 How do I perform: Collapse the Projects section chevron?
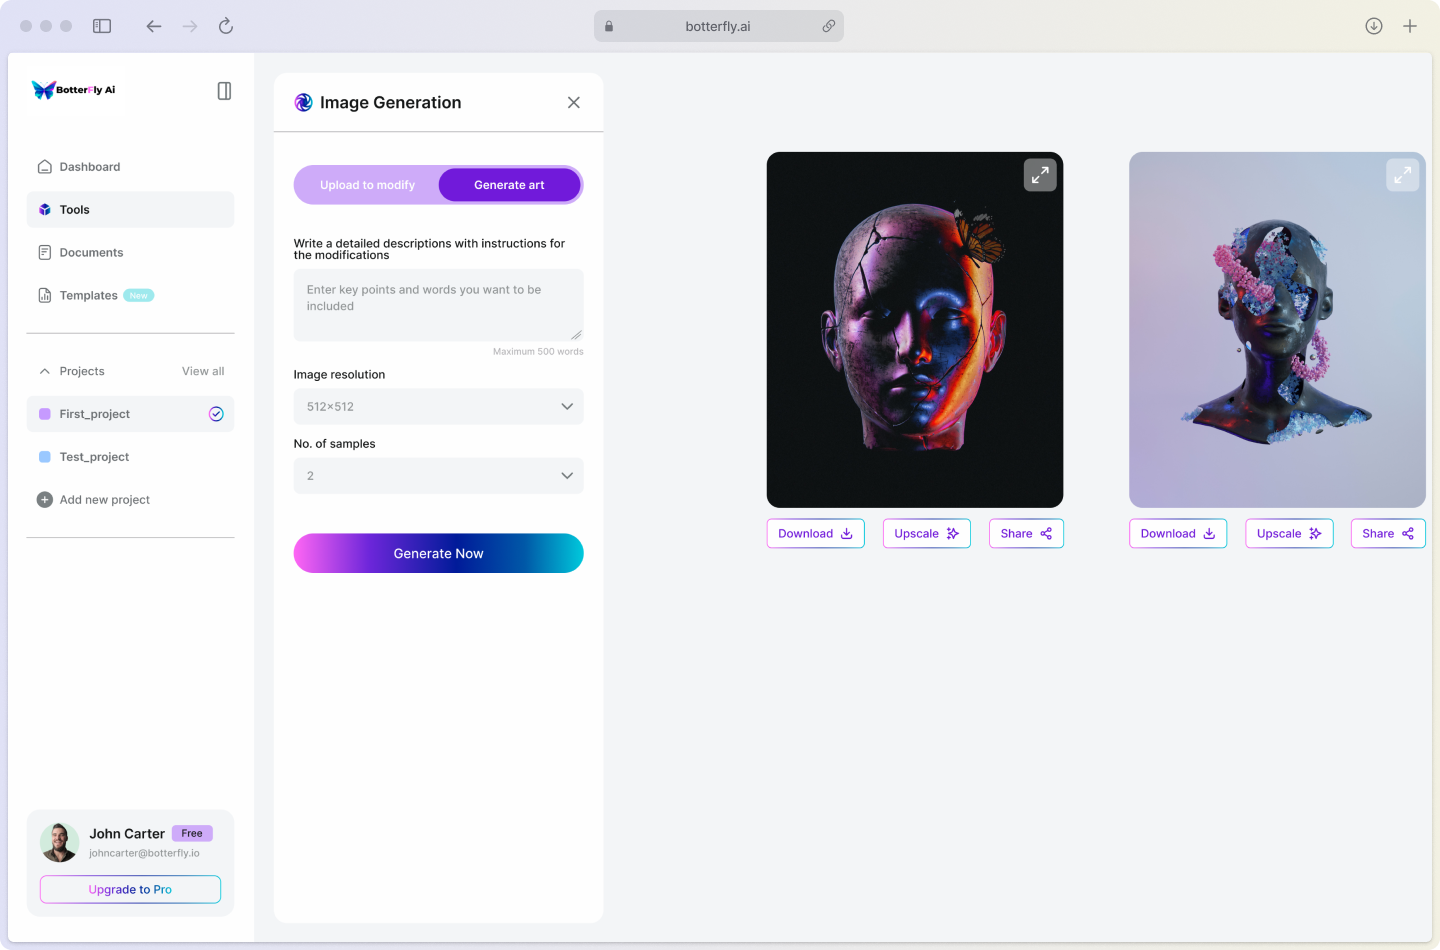pos(45,371)
